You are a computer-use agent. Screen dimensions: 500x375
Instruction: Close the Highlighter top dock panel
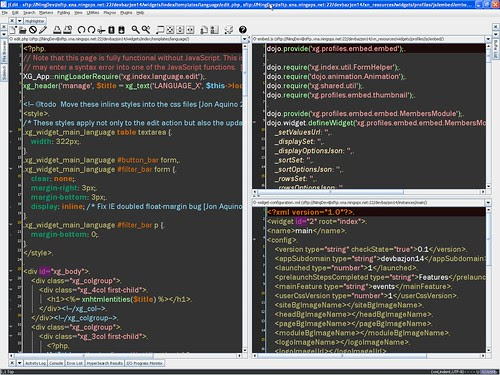12,21
